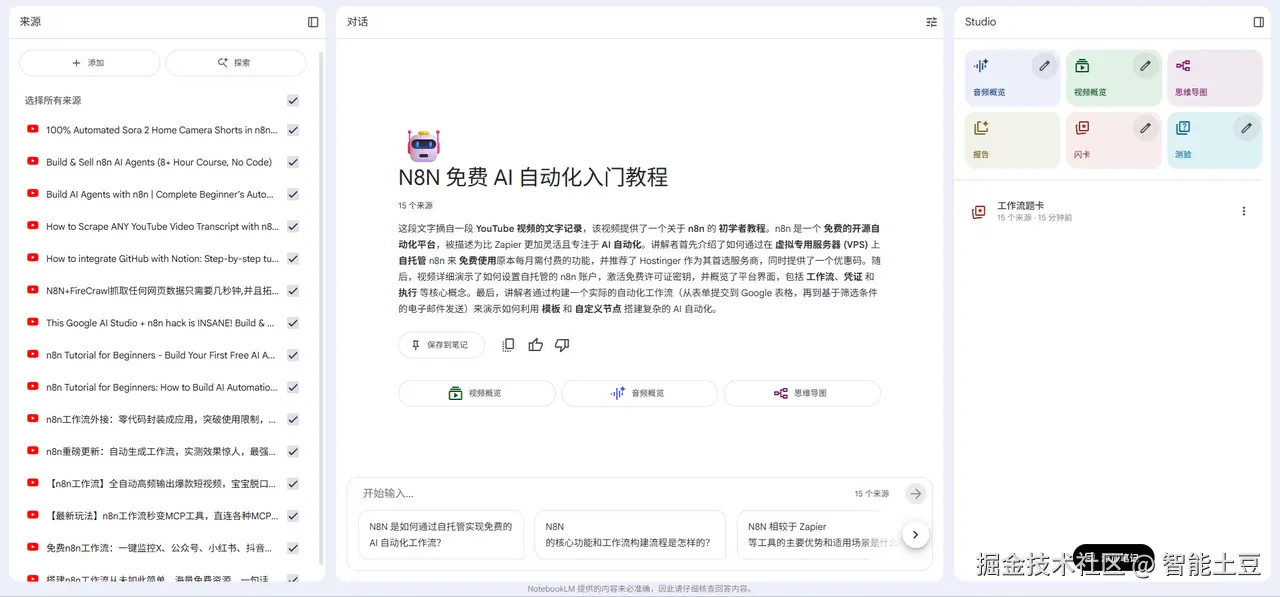The image size is (1280, 597).
Task: Open conversation settings tune icon
Action: [931, 22]
